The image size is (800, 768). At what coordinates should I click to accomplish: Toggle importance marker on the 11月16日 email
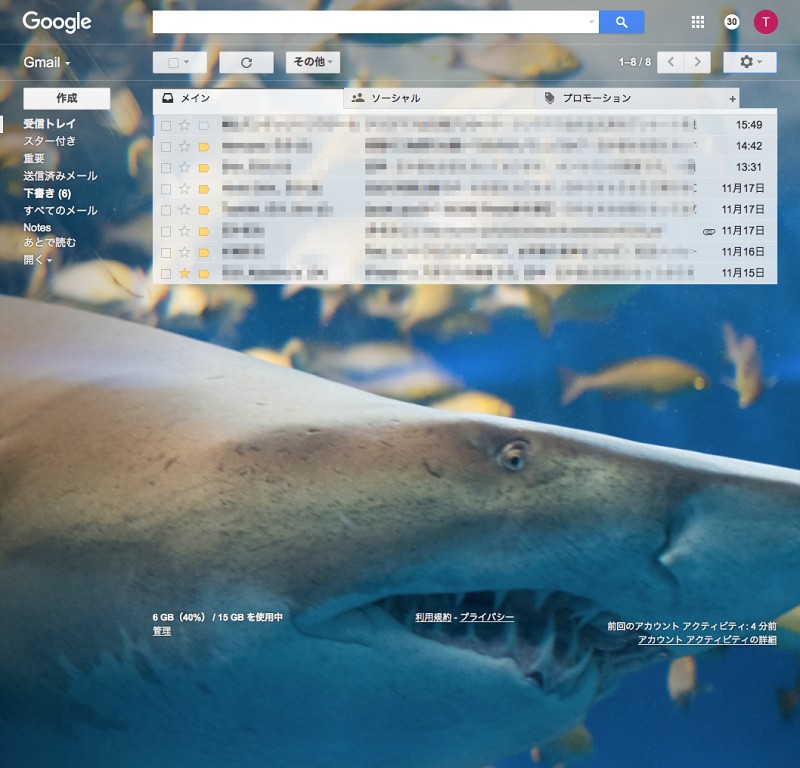click(x=204, y=253)
